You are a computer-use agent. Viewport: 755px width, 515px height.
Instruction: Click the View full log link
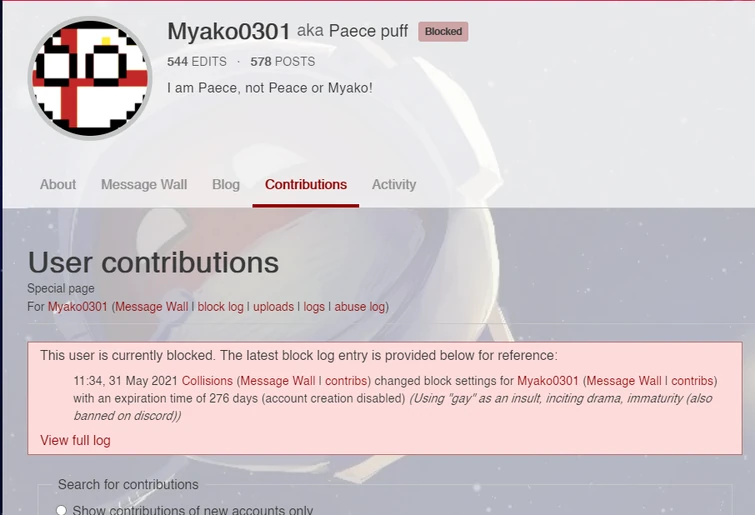pyautogui.click(x=75, y=441)
